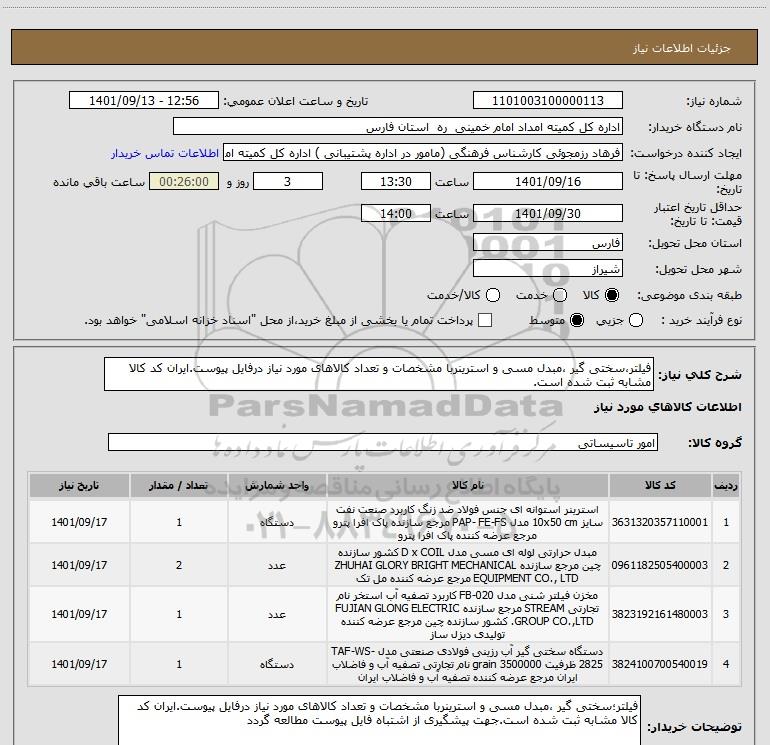Open the اطلاعات تماس خریدار link
The image size is (770, 745).
165,153
